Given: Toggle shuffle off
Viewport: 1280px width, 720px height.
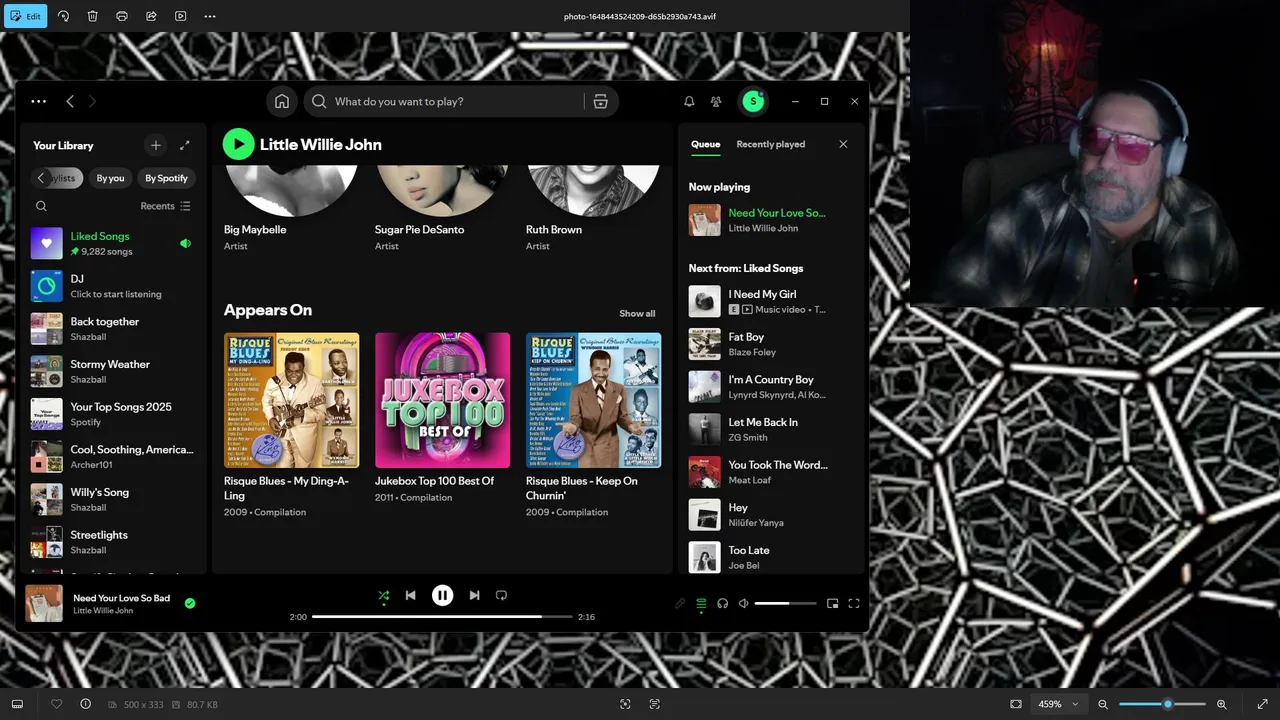Looking at the screenshot, I should pyautogui.click(x=383, y=596).
